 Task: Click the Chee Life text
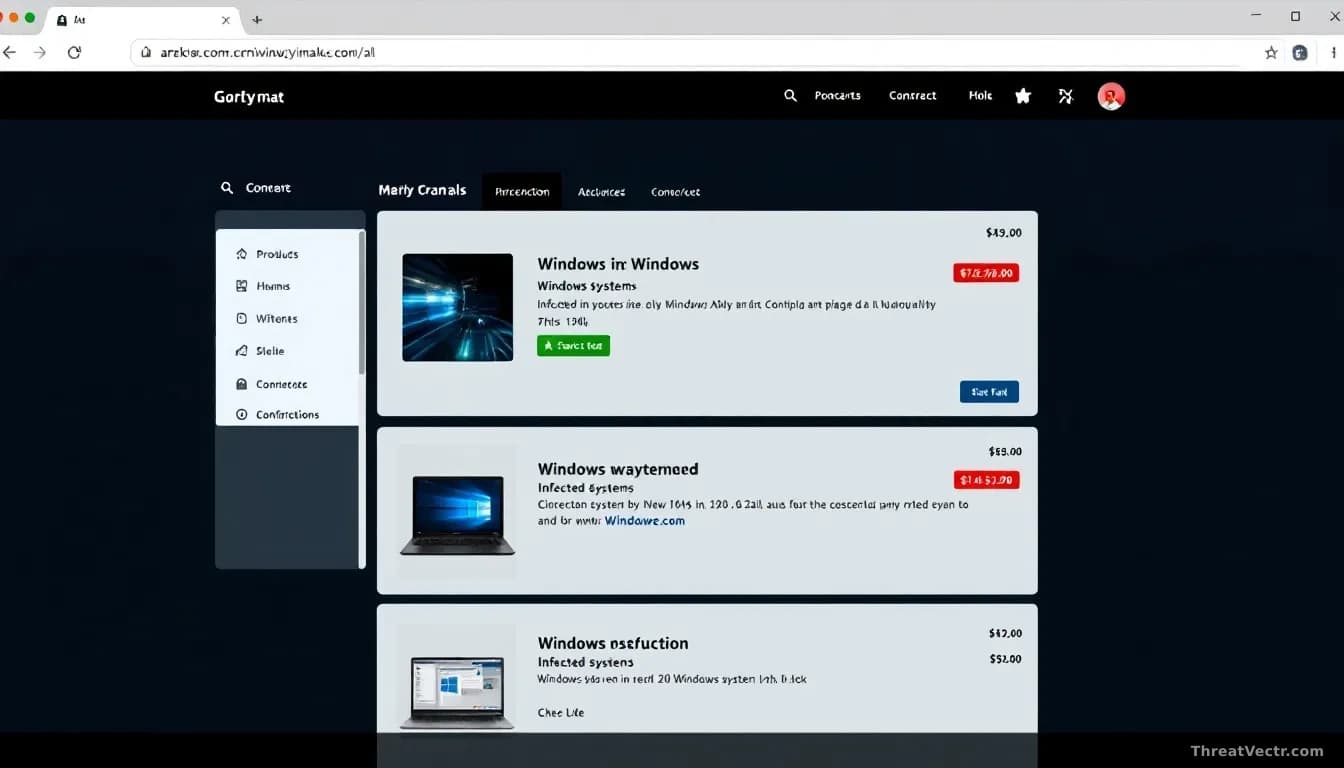point(561,713)
